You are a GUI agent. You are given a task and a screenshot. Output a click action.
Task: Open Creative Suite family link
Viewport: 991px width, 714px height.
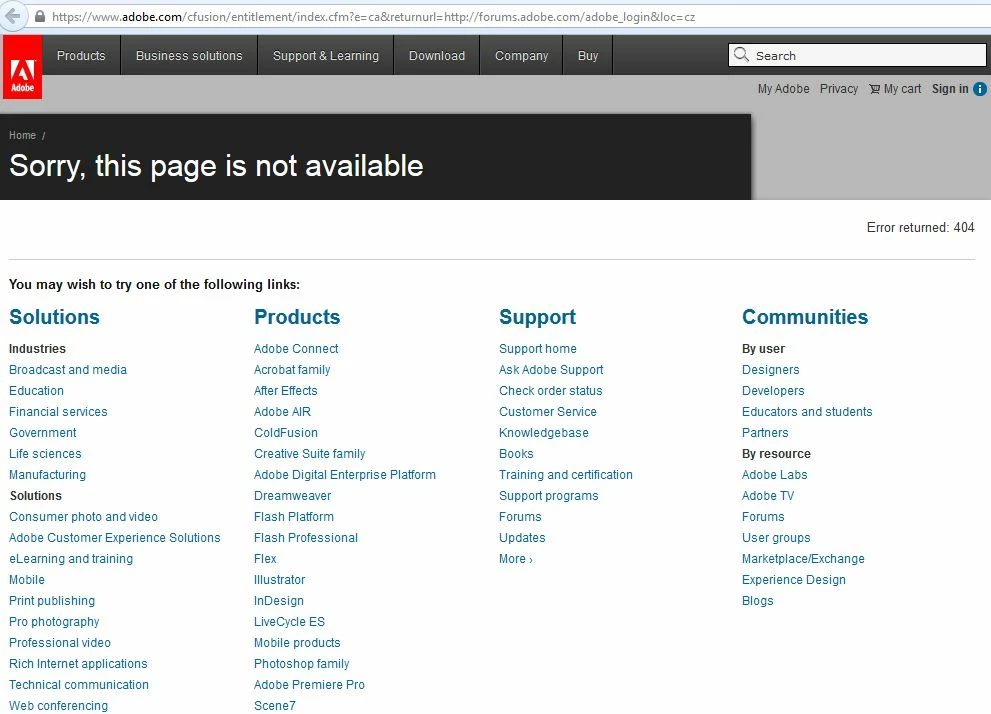point(310,454)
